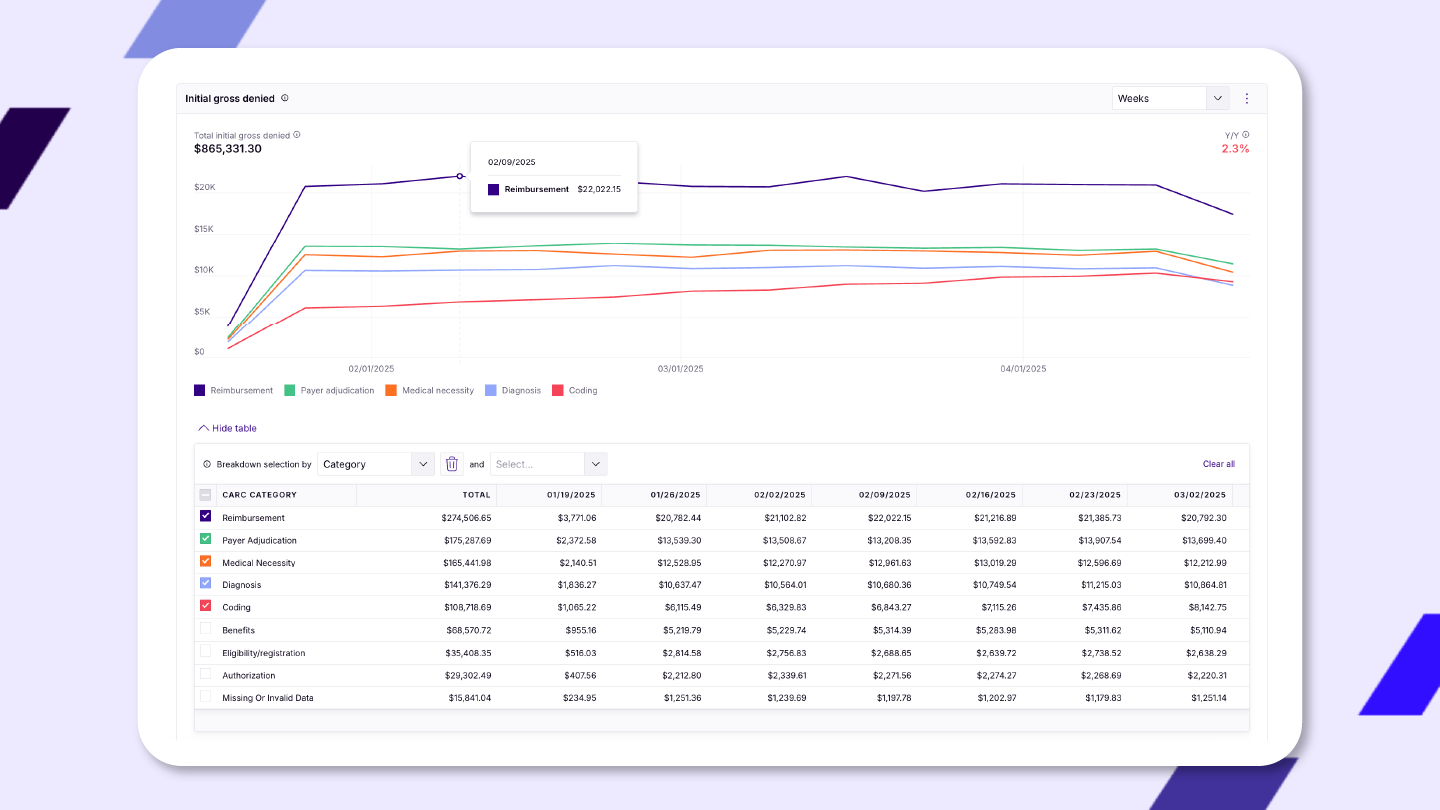Click the Y/Y info icon

[1245, 135]
